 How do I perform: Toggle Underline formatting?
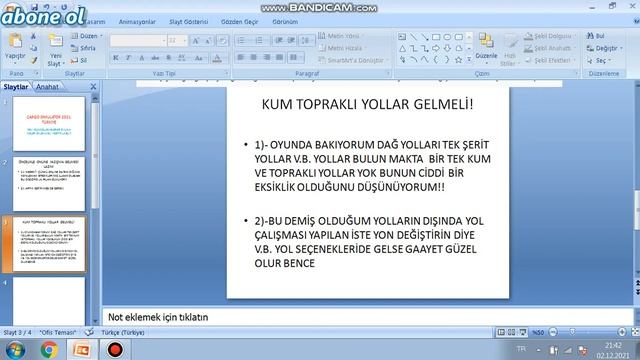[x=142, y=58]
